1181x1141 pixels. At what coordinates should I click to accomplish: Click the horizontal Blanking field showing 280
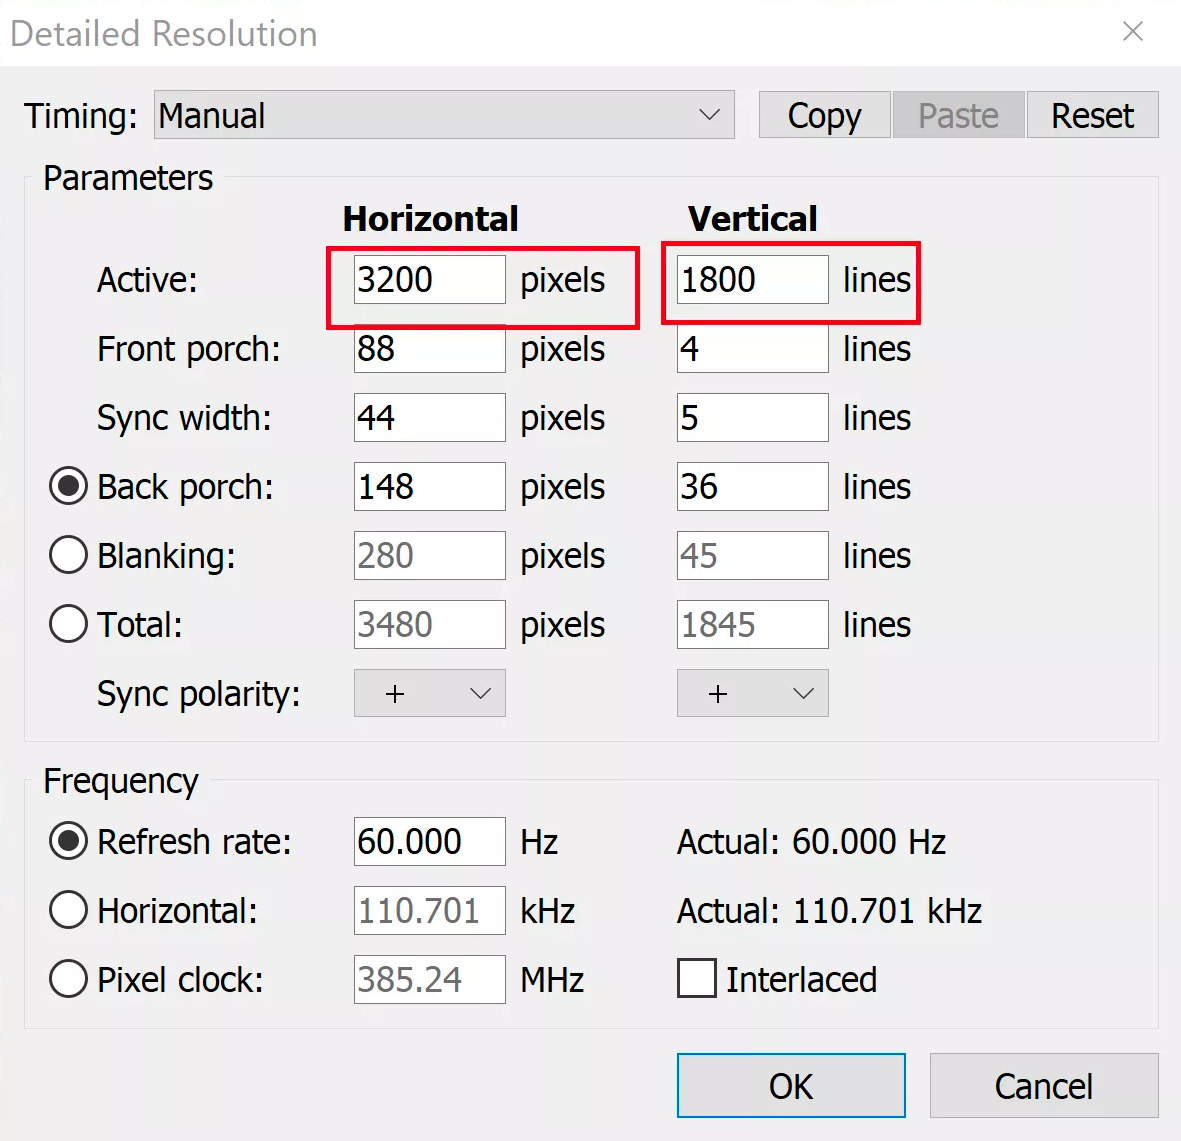(x=430, y=555)
